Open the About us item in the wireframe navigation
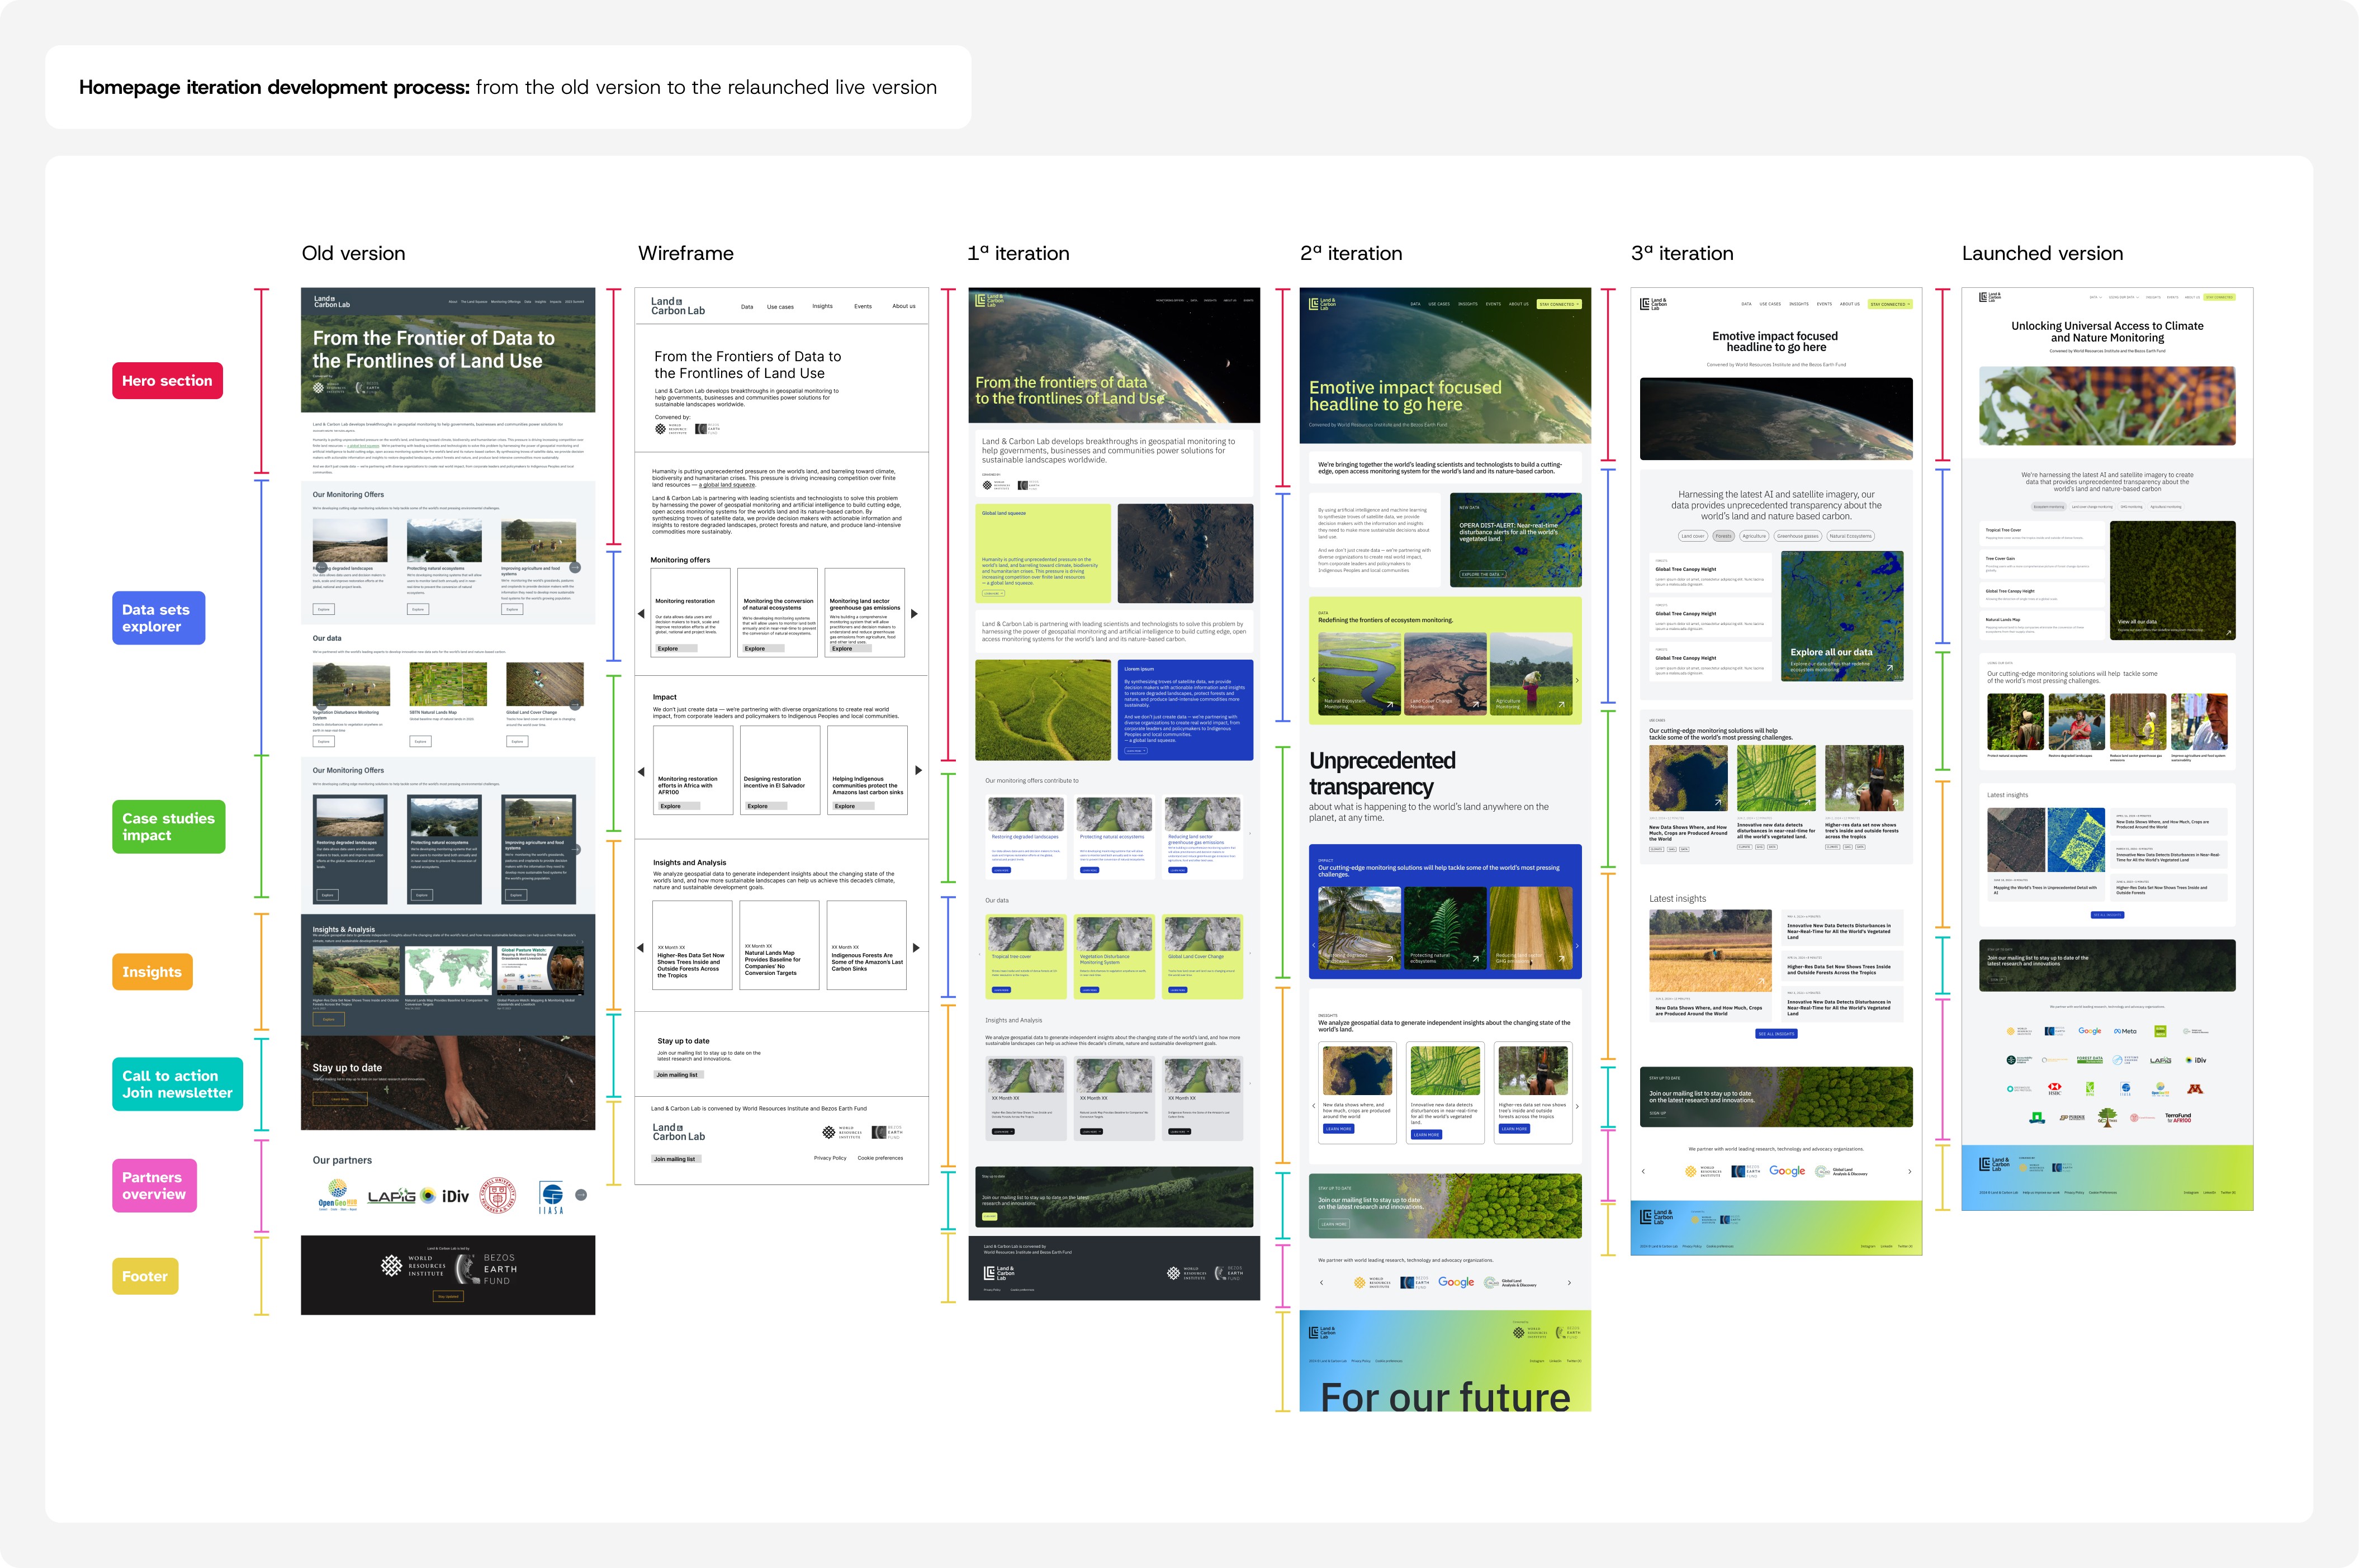This screenshot has height=1568, width=2359. click(x=903, y=306)
